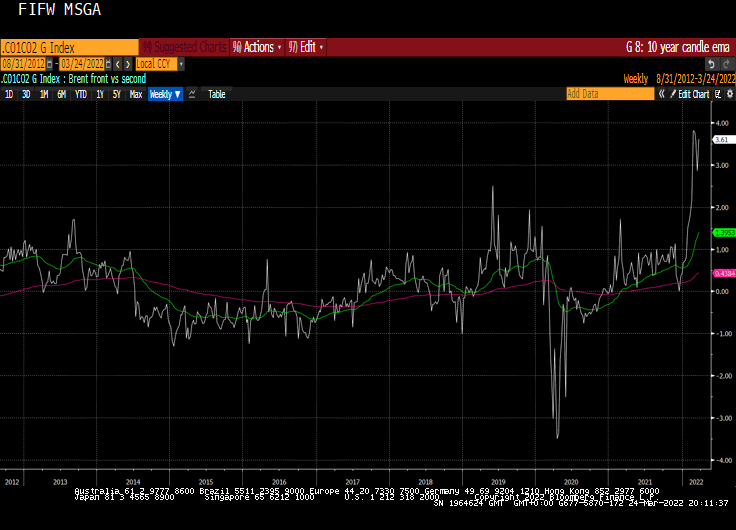
Task: Click the Edit Chart button
Action: 691,94
